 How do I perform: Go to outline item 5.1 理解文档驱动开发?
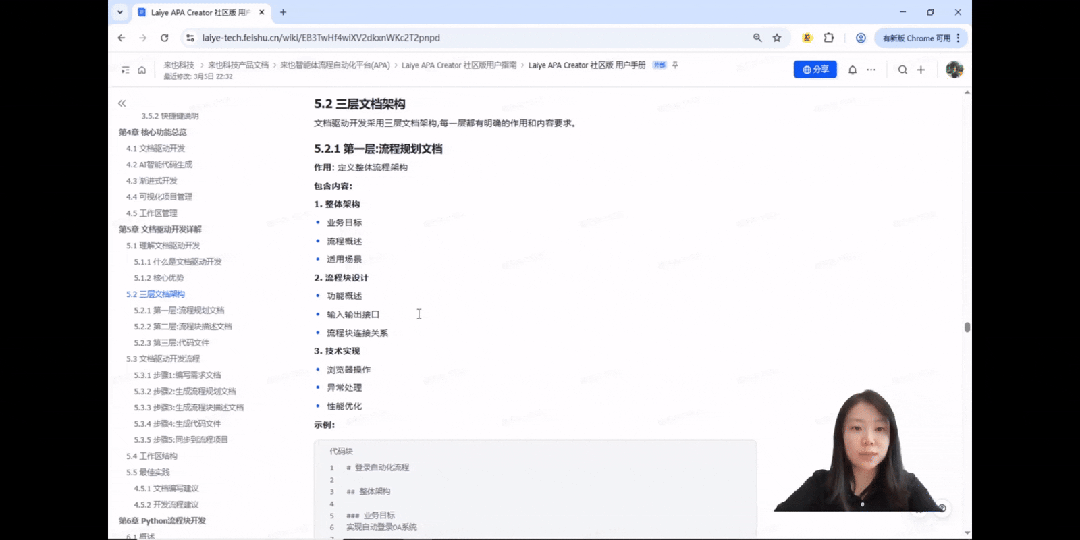point(163,245)
